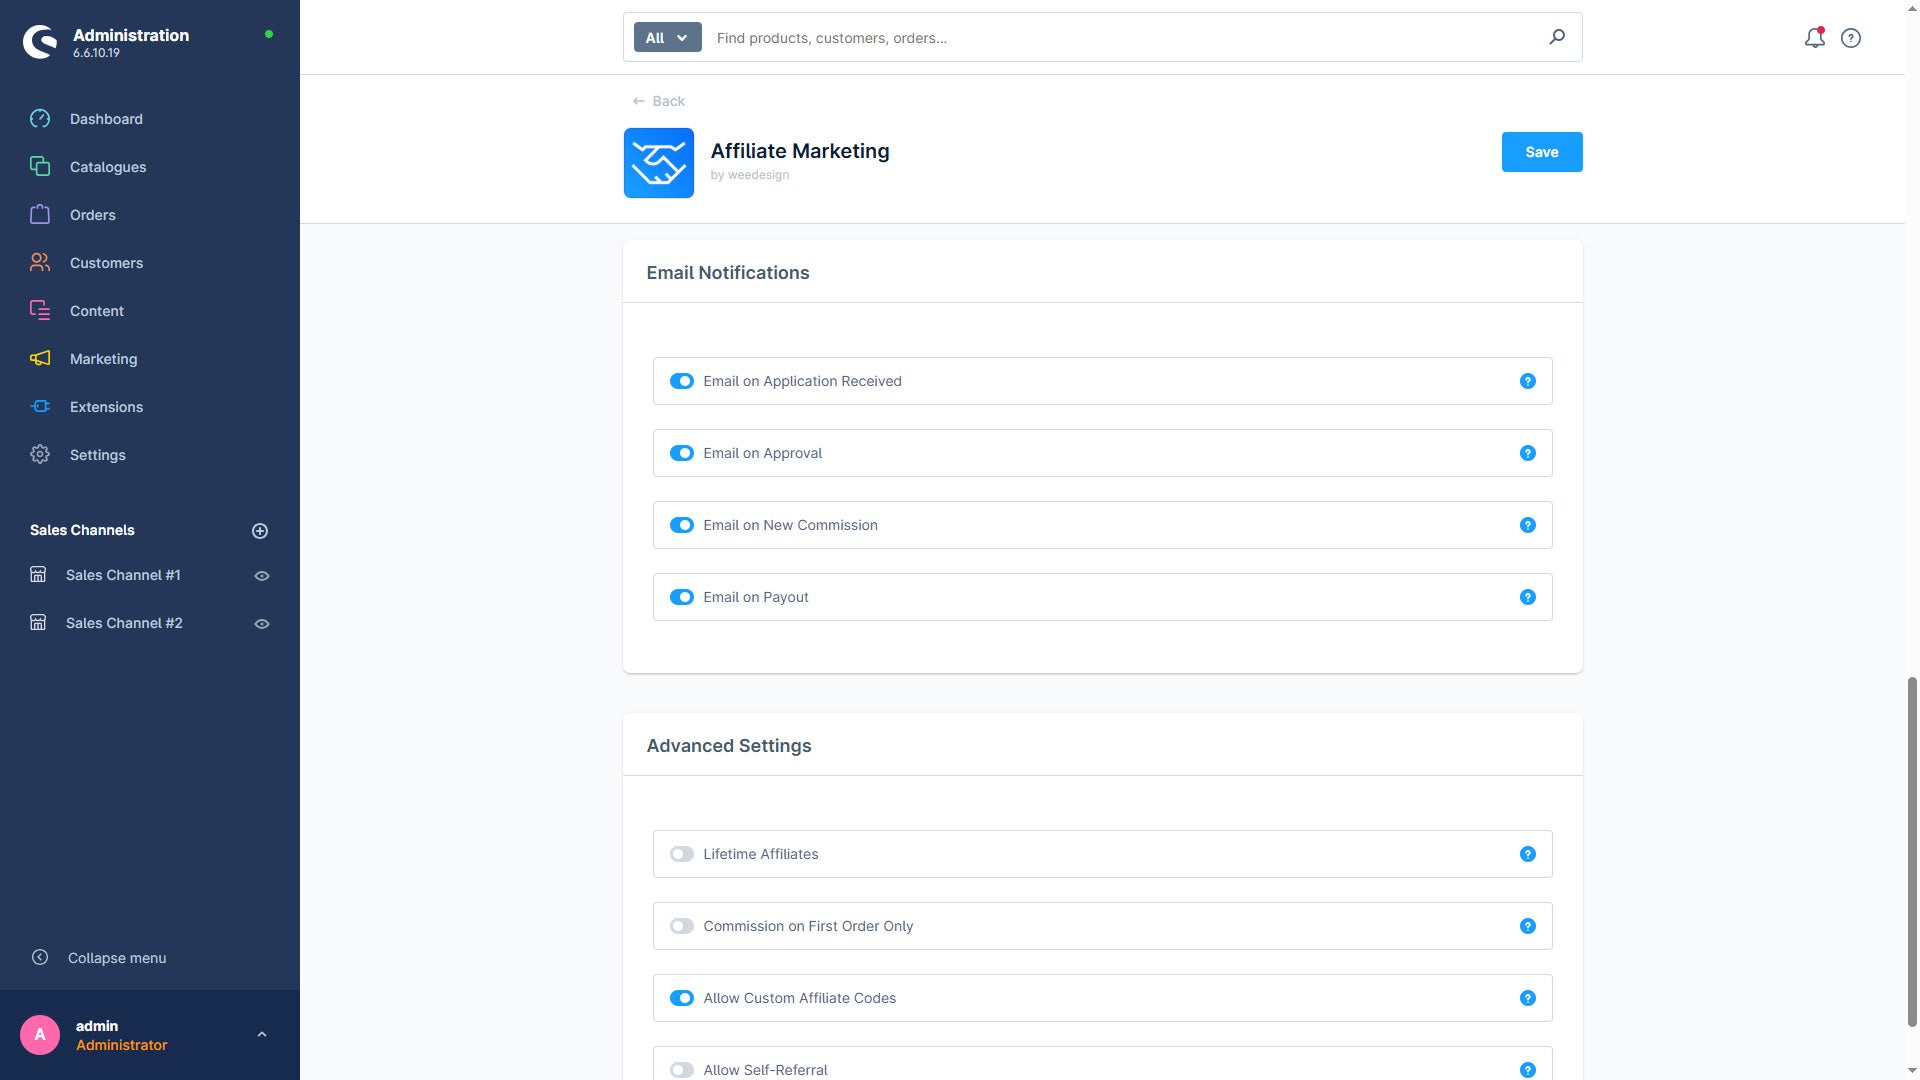The height and width of the screenshot is (1080, 1920).
Task: Save the Affiliate Marketing configuration
Action: click(x=1541, y=152)
